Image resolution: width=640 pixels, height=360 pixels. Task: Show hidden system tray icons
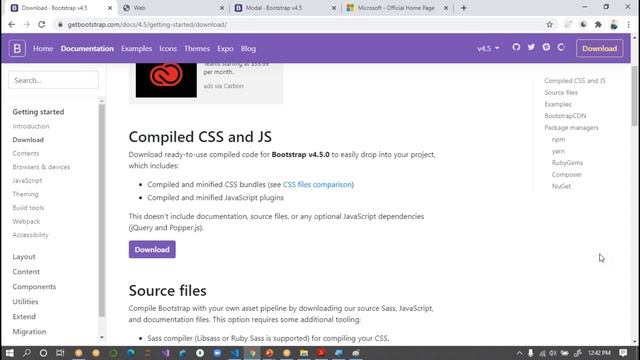point(519,353)
